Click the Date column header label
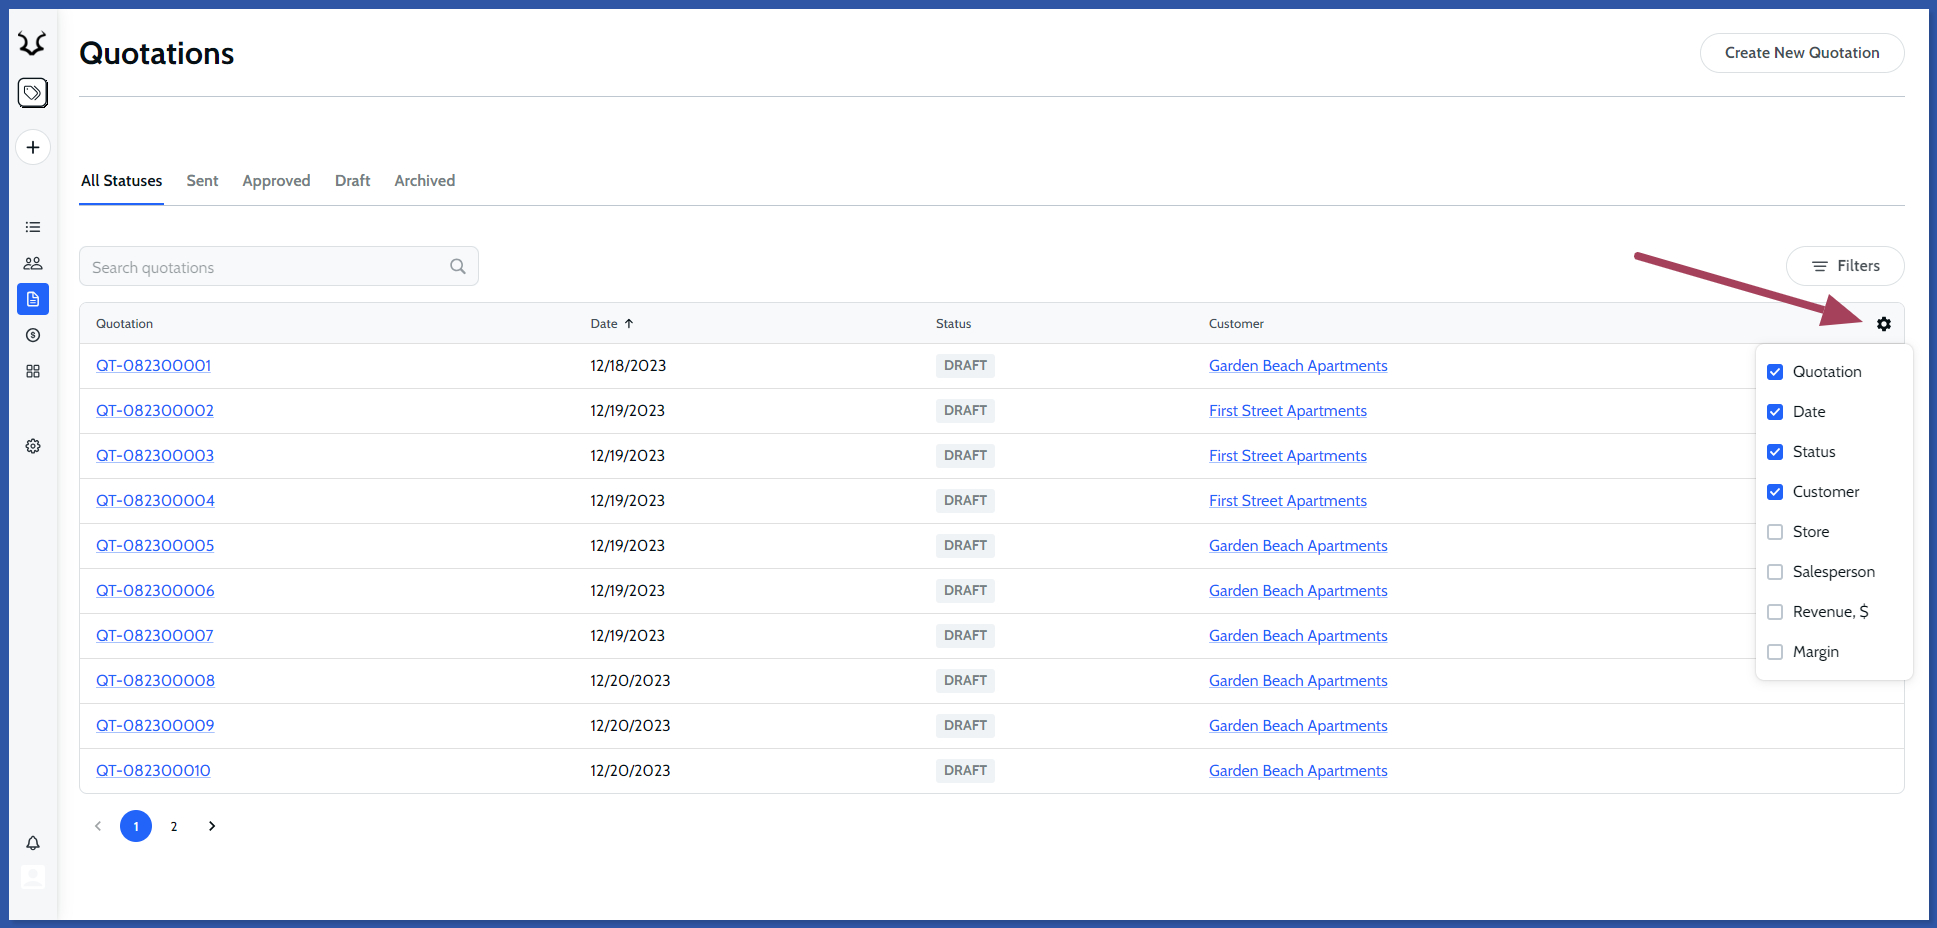The width and height of the screenshot is (1937, 928). point(604,324)
